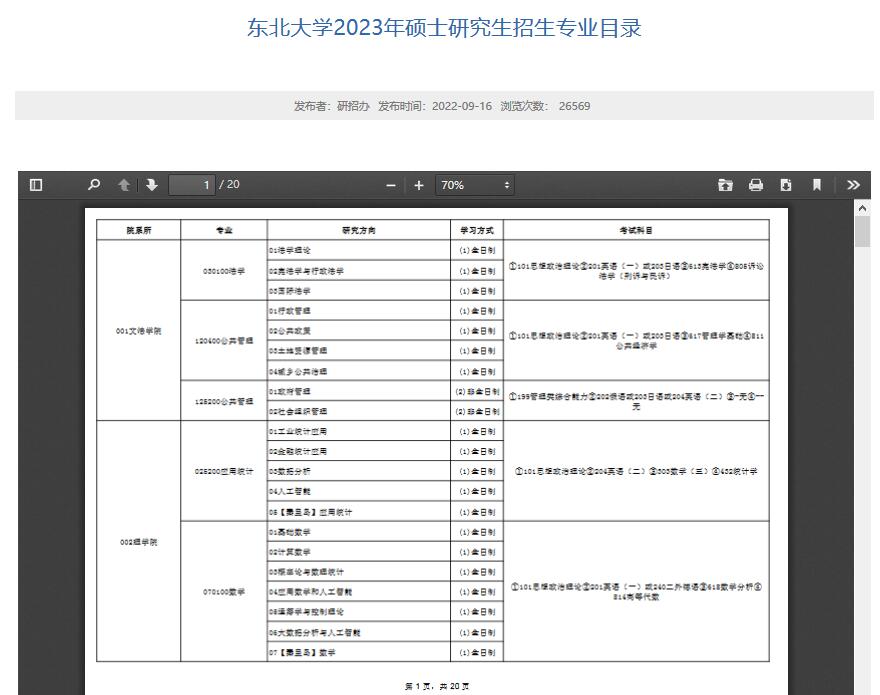Click column header 学习方式
This screenshot has width=880, height=695.
tap(477, 230)
